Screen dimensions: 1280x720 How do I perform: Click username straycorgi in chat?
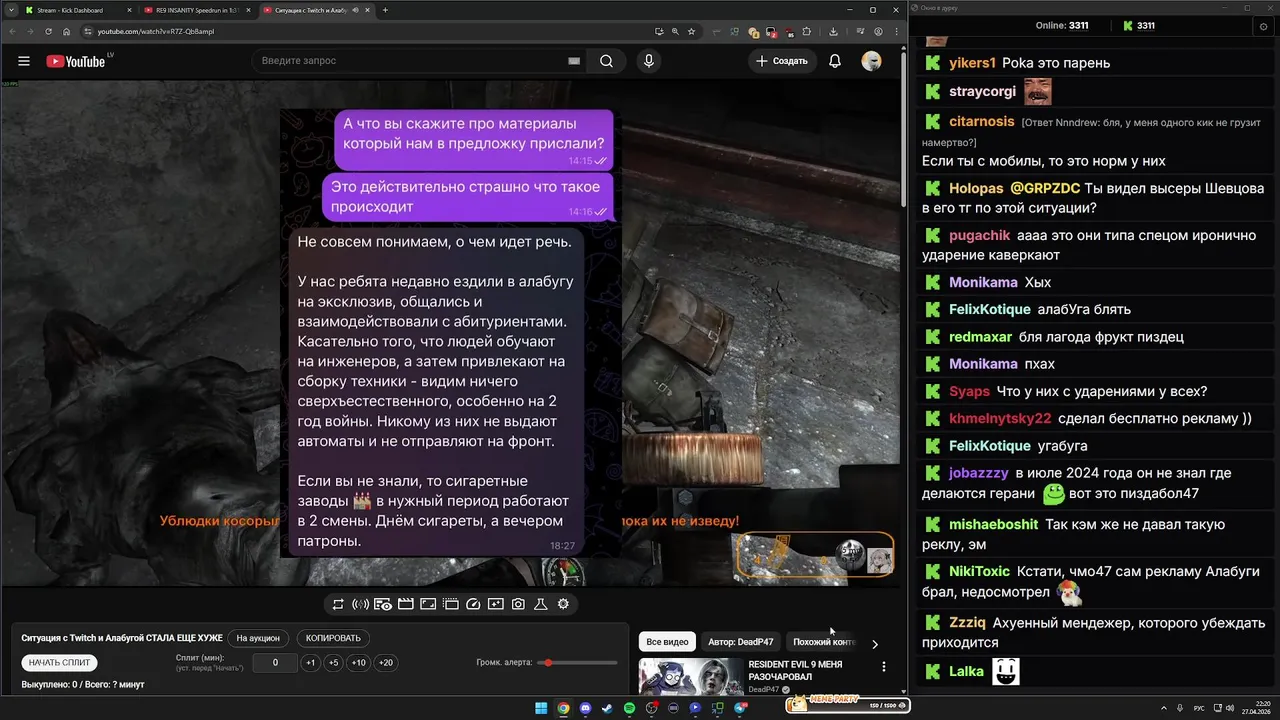tap(982, 91)
